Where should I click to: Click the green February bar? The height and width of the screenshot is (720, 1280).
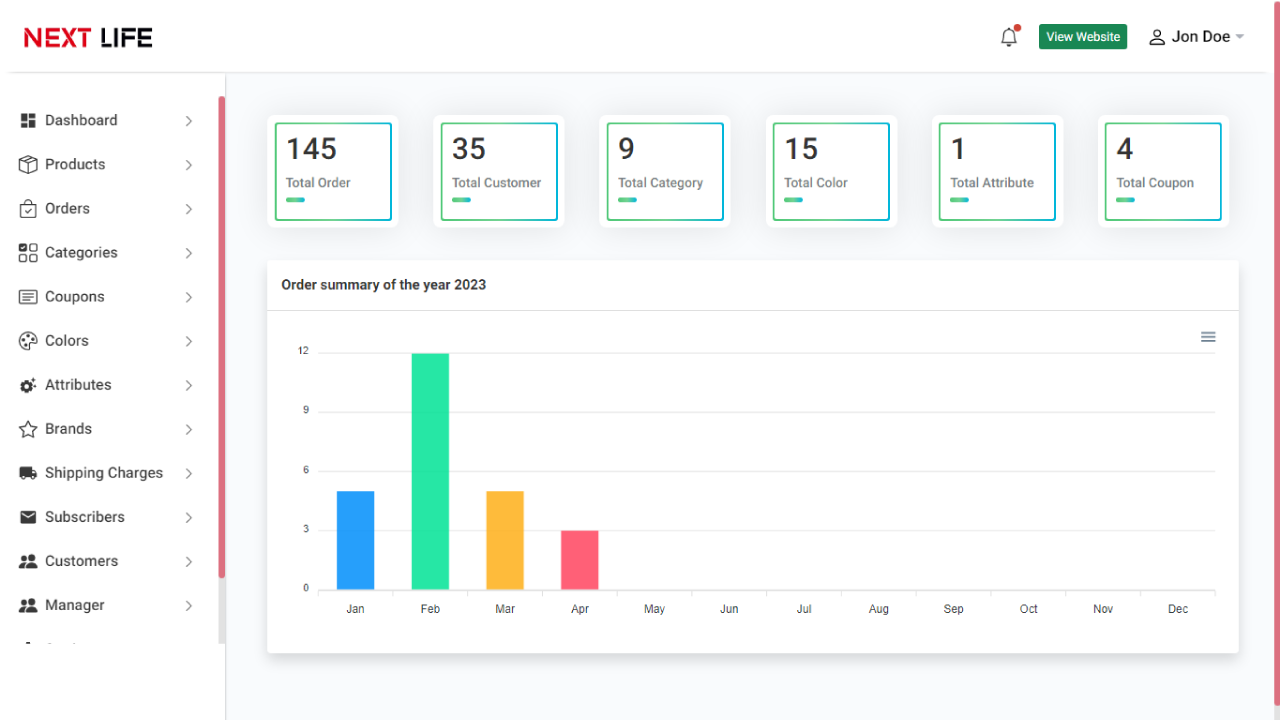pos(430,471)
